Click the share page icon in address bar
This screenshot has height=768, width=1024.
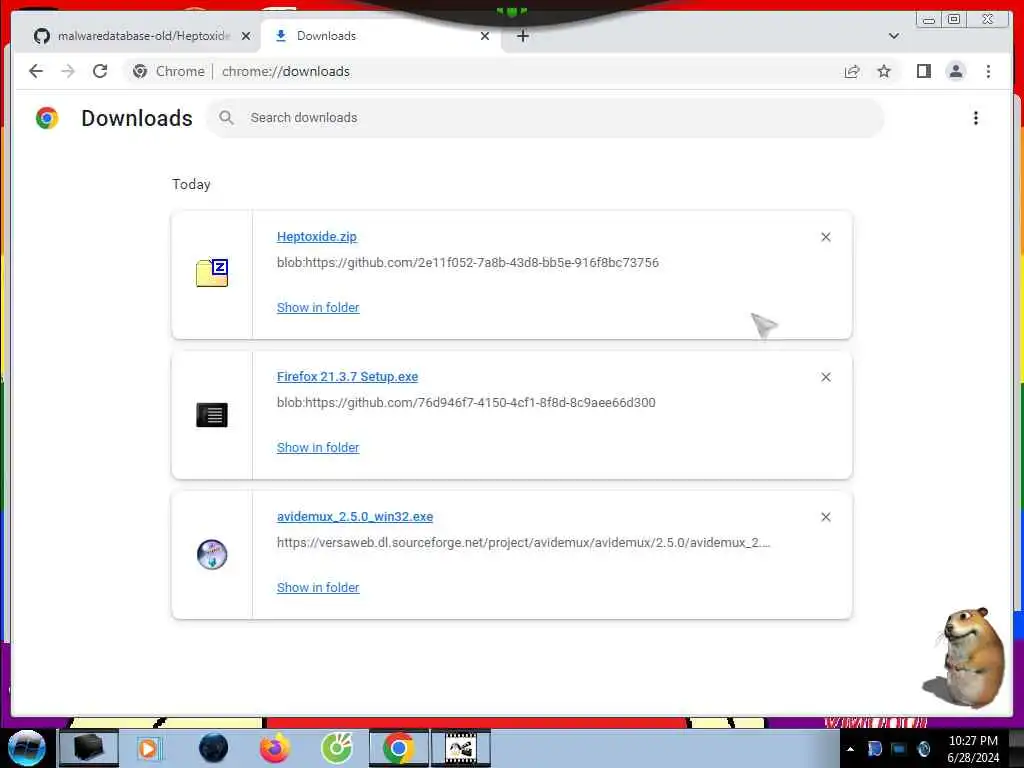click(852, 71)
